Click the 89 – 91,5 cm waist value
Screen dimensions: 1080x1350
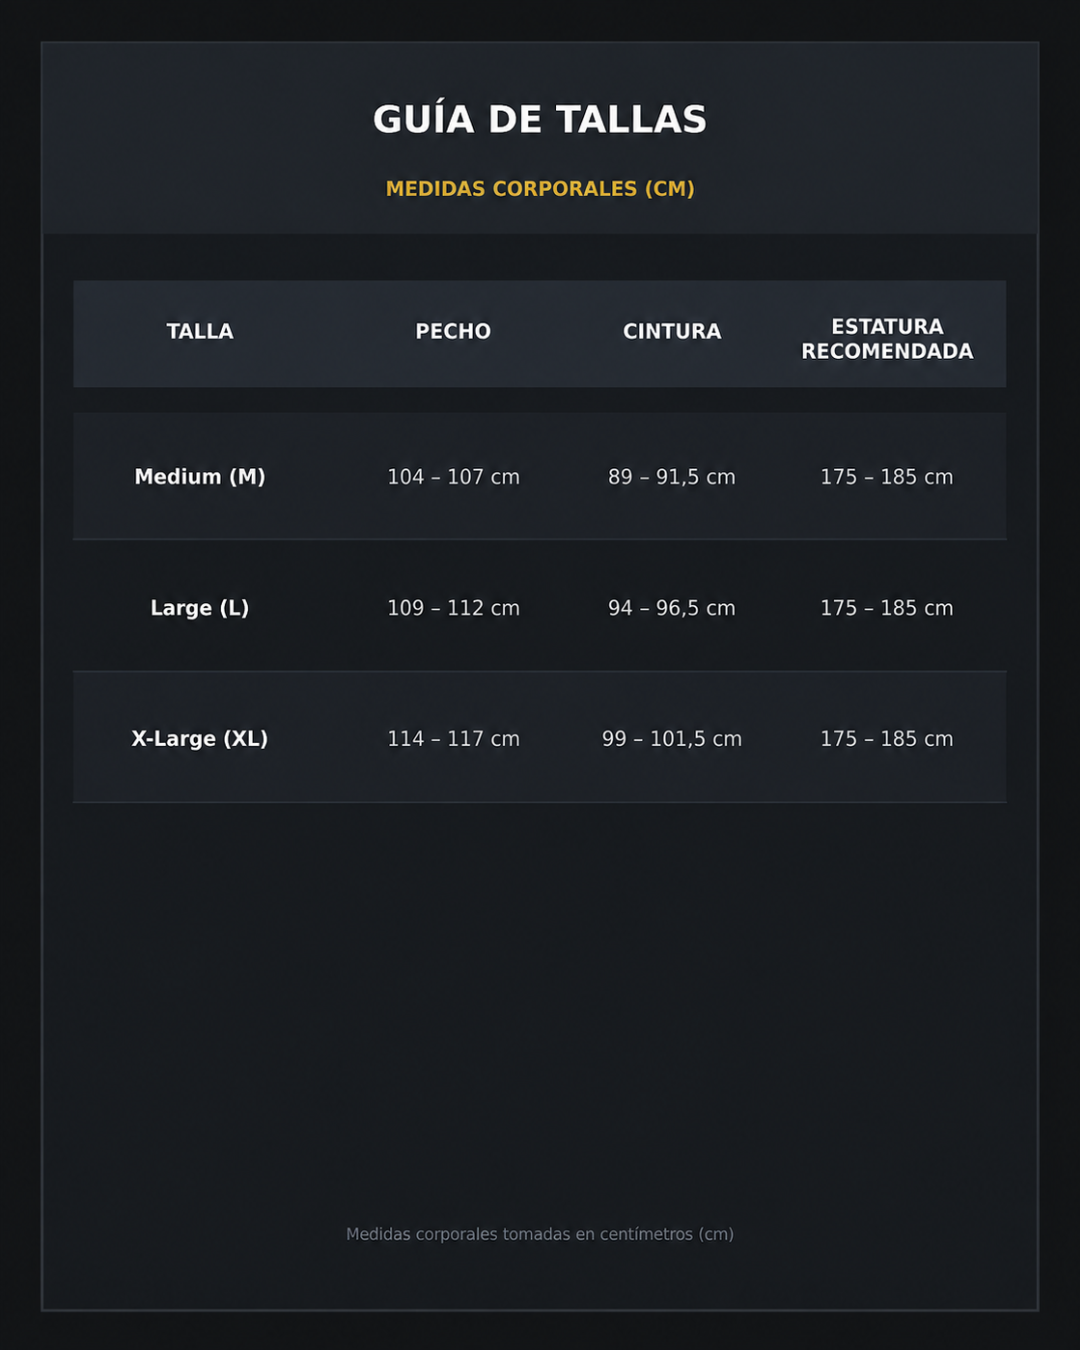click(x=672, y=477)
